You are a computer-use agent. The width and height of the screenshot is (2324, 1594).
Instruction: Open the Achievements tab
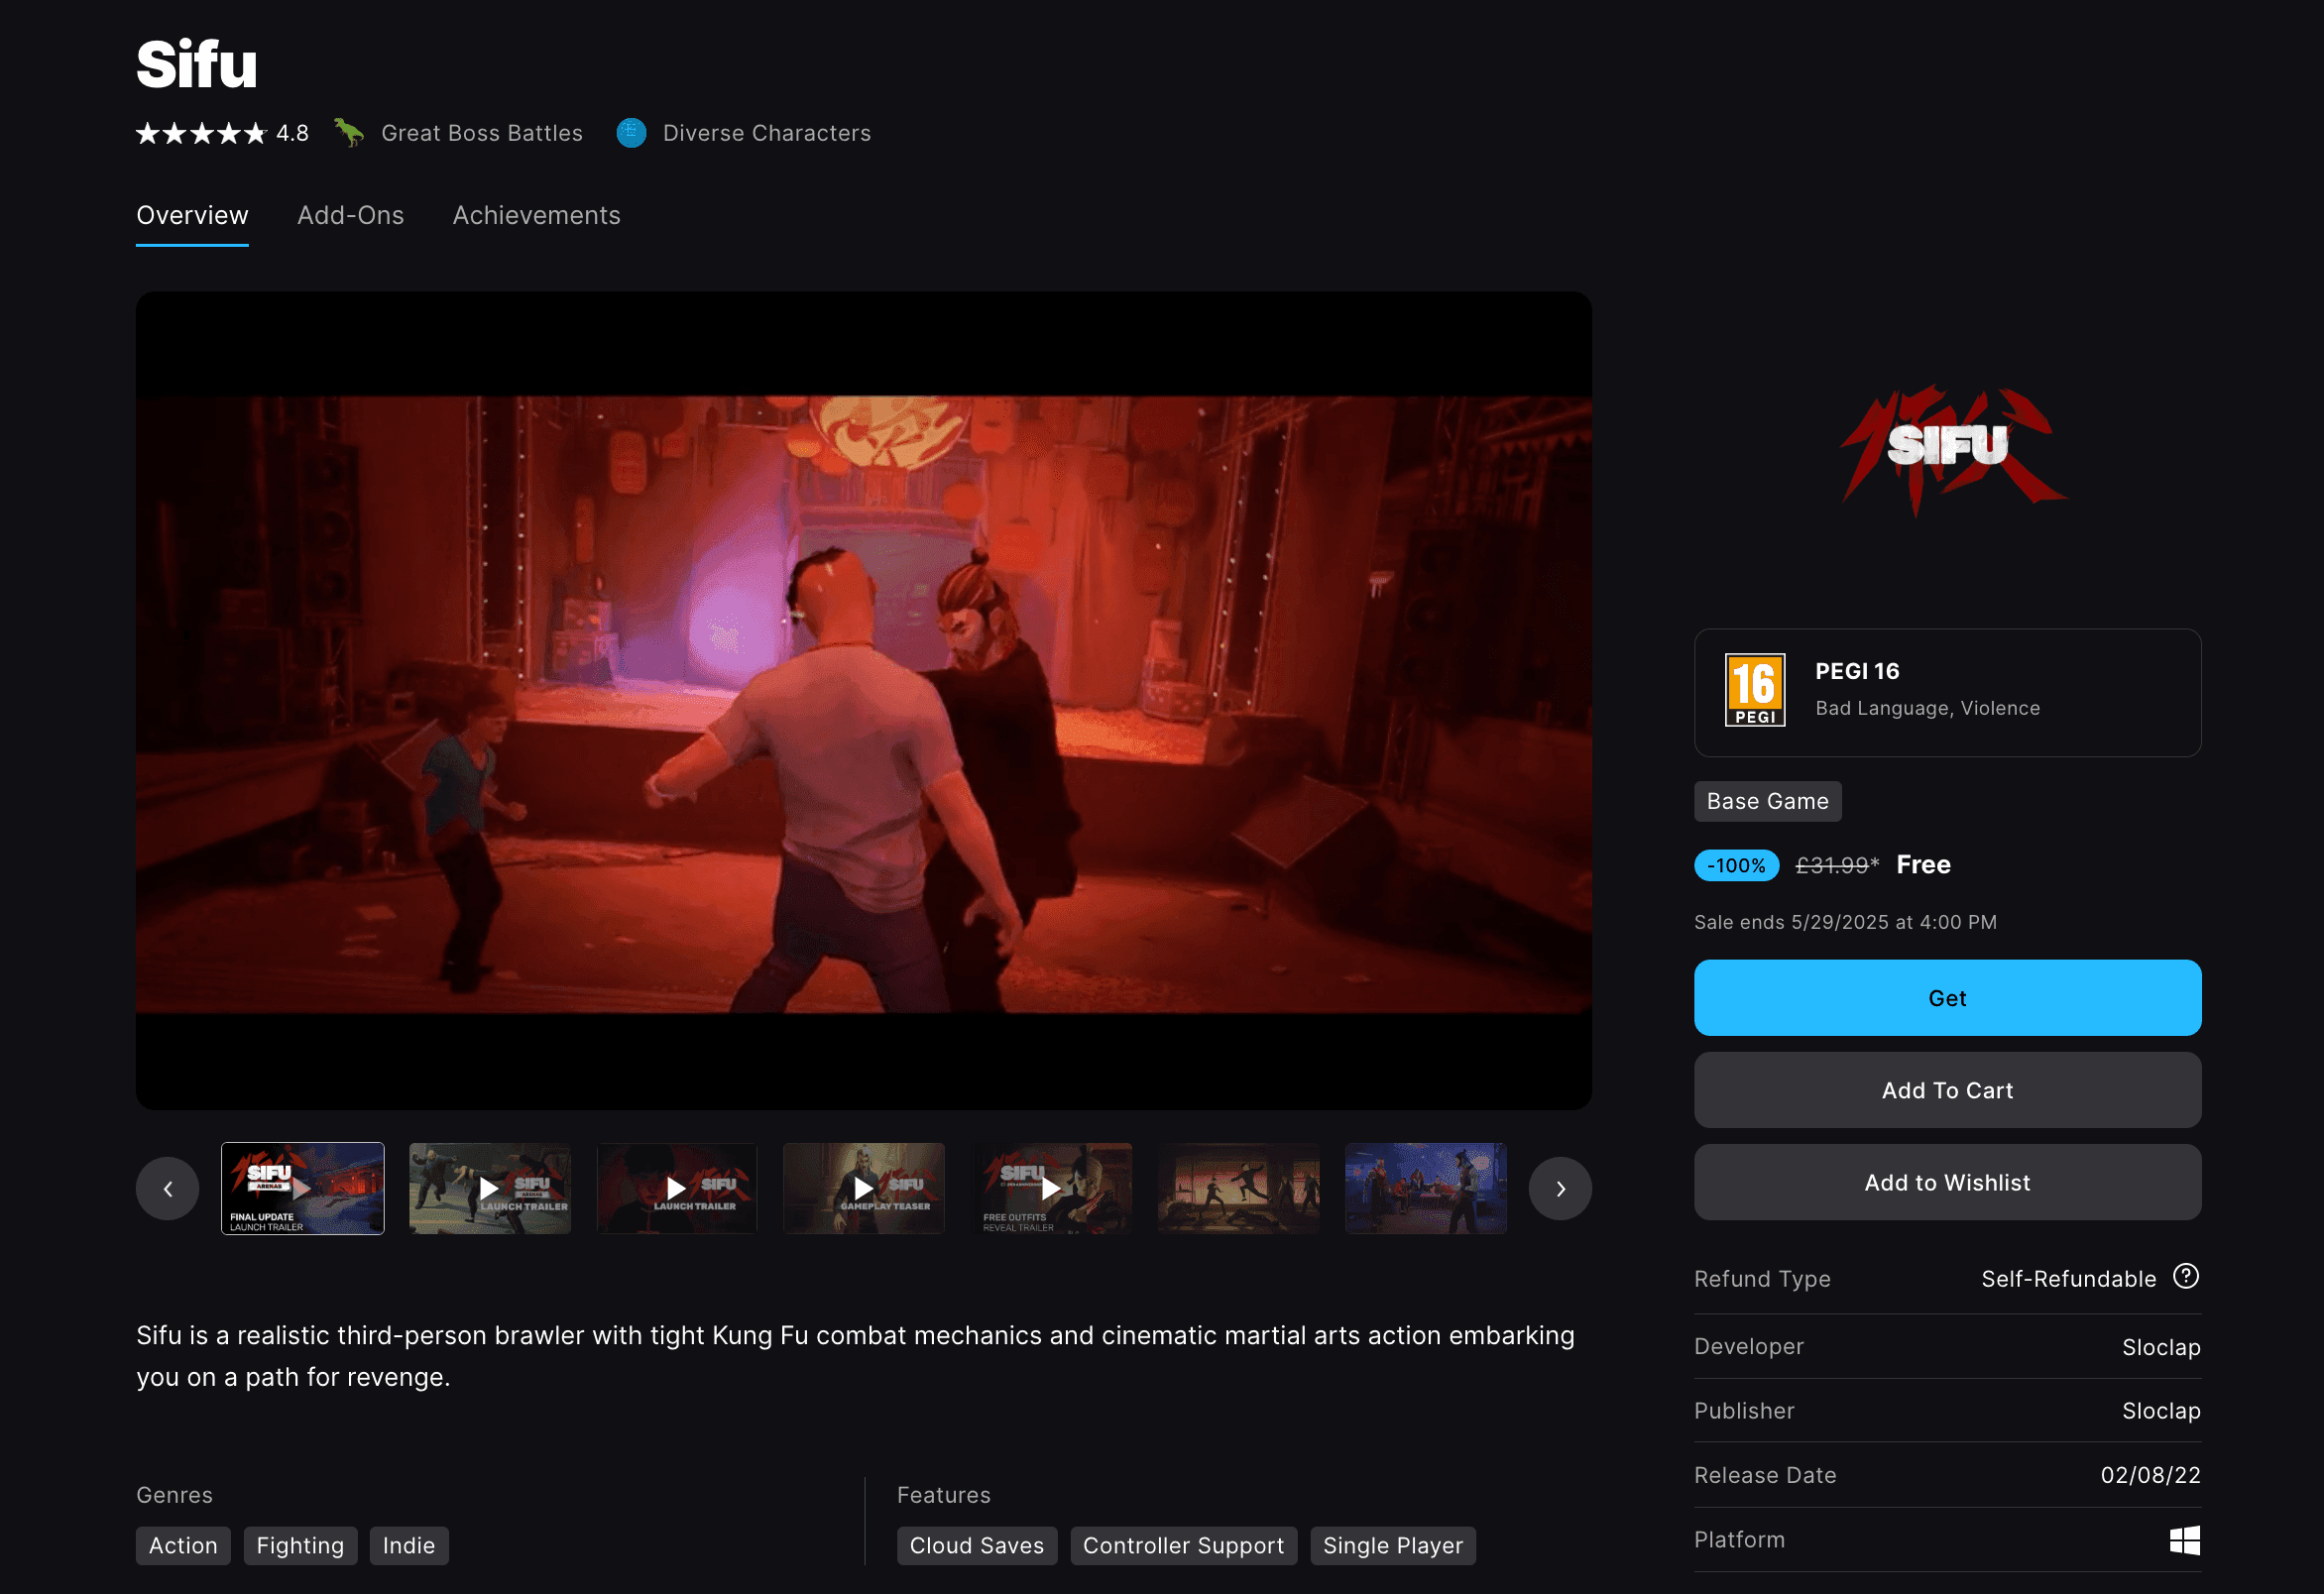coord(536,215)
